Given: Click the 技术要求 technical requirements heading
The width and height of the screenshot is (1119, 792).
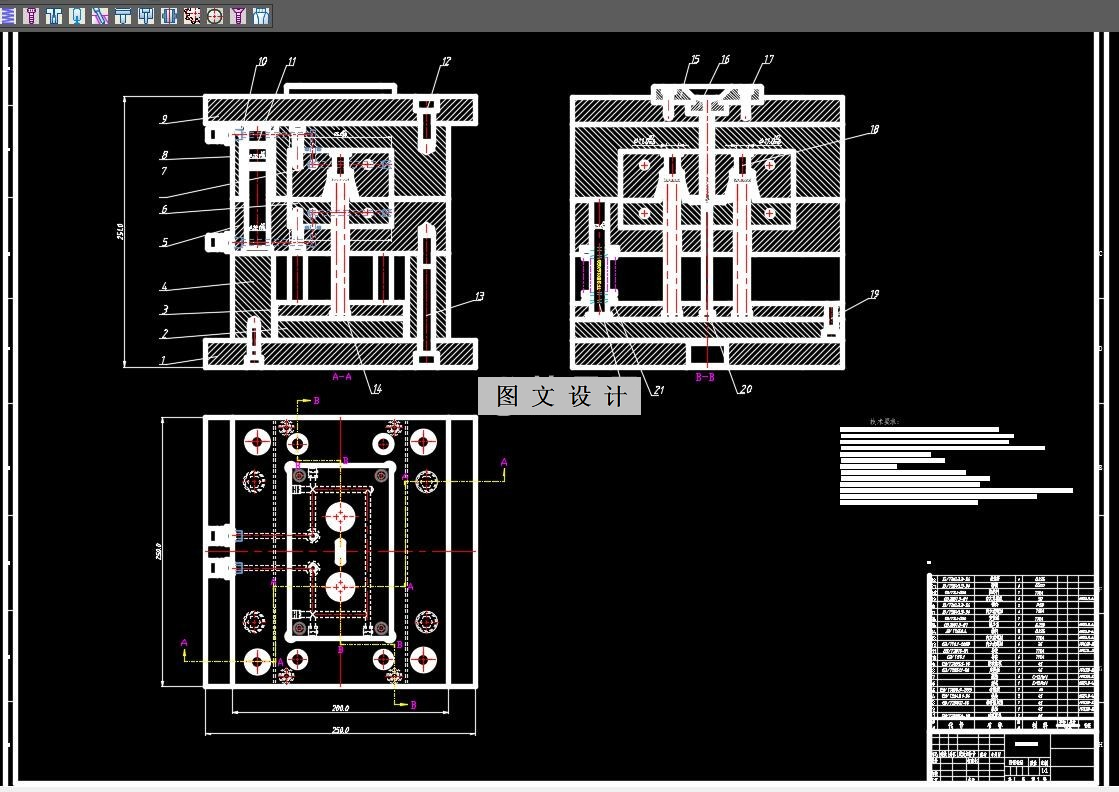Looking at the screenshot, I should pyautogui.click(x=883, y=422).
